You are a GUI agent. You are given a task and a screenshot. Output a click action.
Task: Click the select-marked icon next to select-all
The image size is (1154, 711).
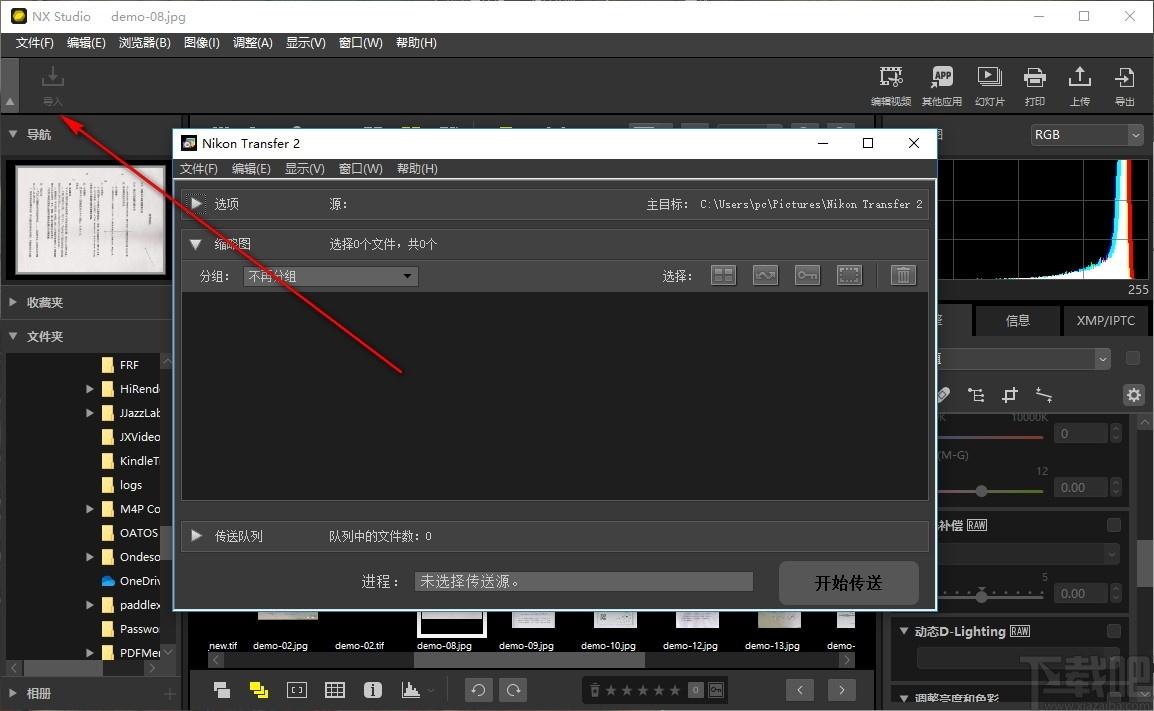765,275
